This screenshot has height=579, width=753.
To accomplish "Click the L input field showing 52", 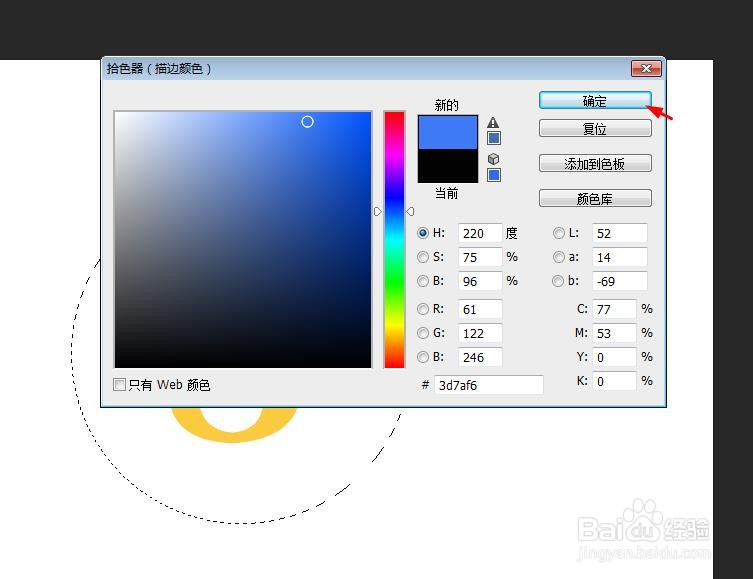I will coord(619,233).
